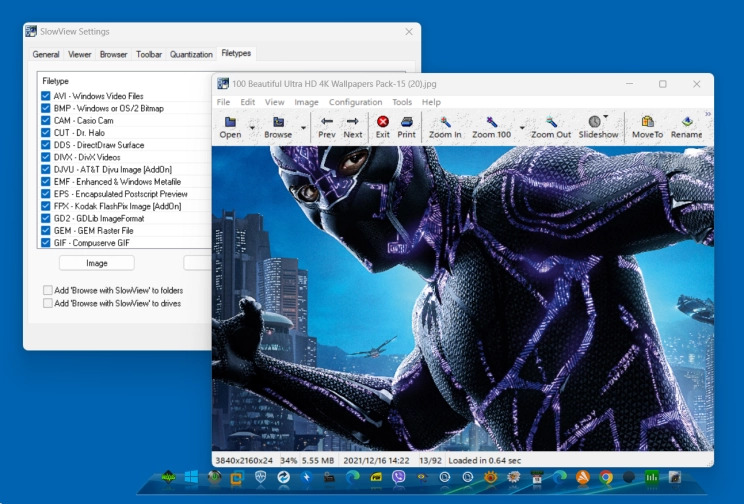Viewport: 744px width, 504px height.
Task: Enable Add 'Browse with SlowView' to drives
Action: (x=47, y=303)
